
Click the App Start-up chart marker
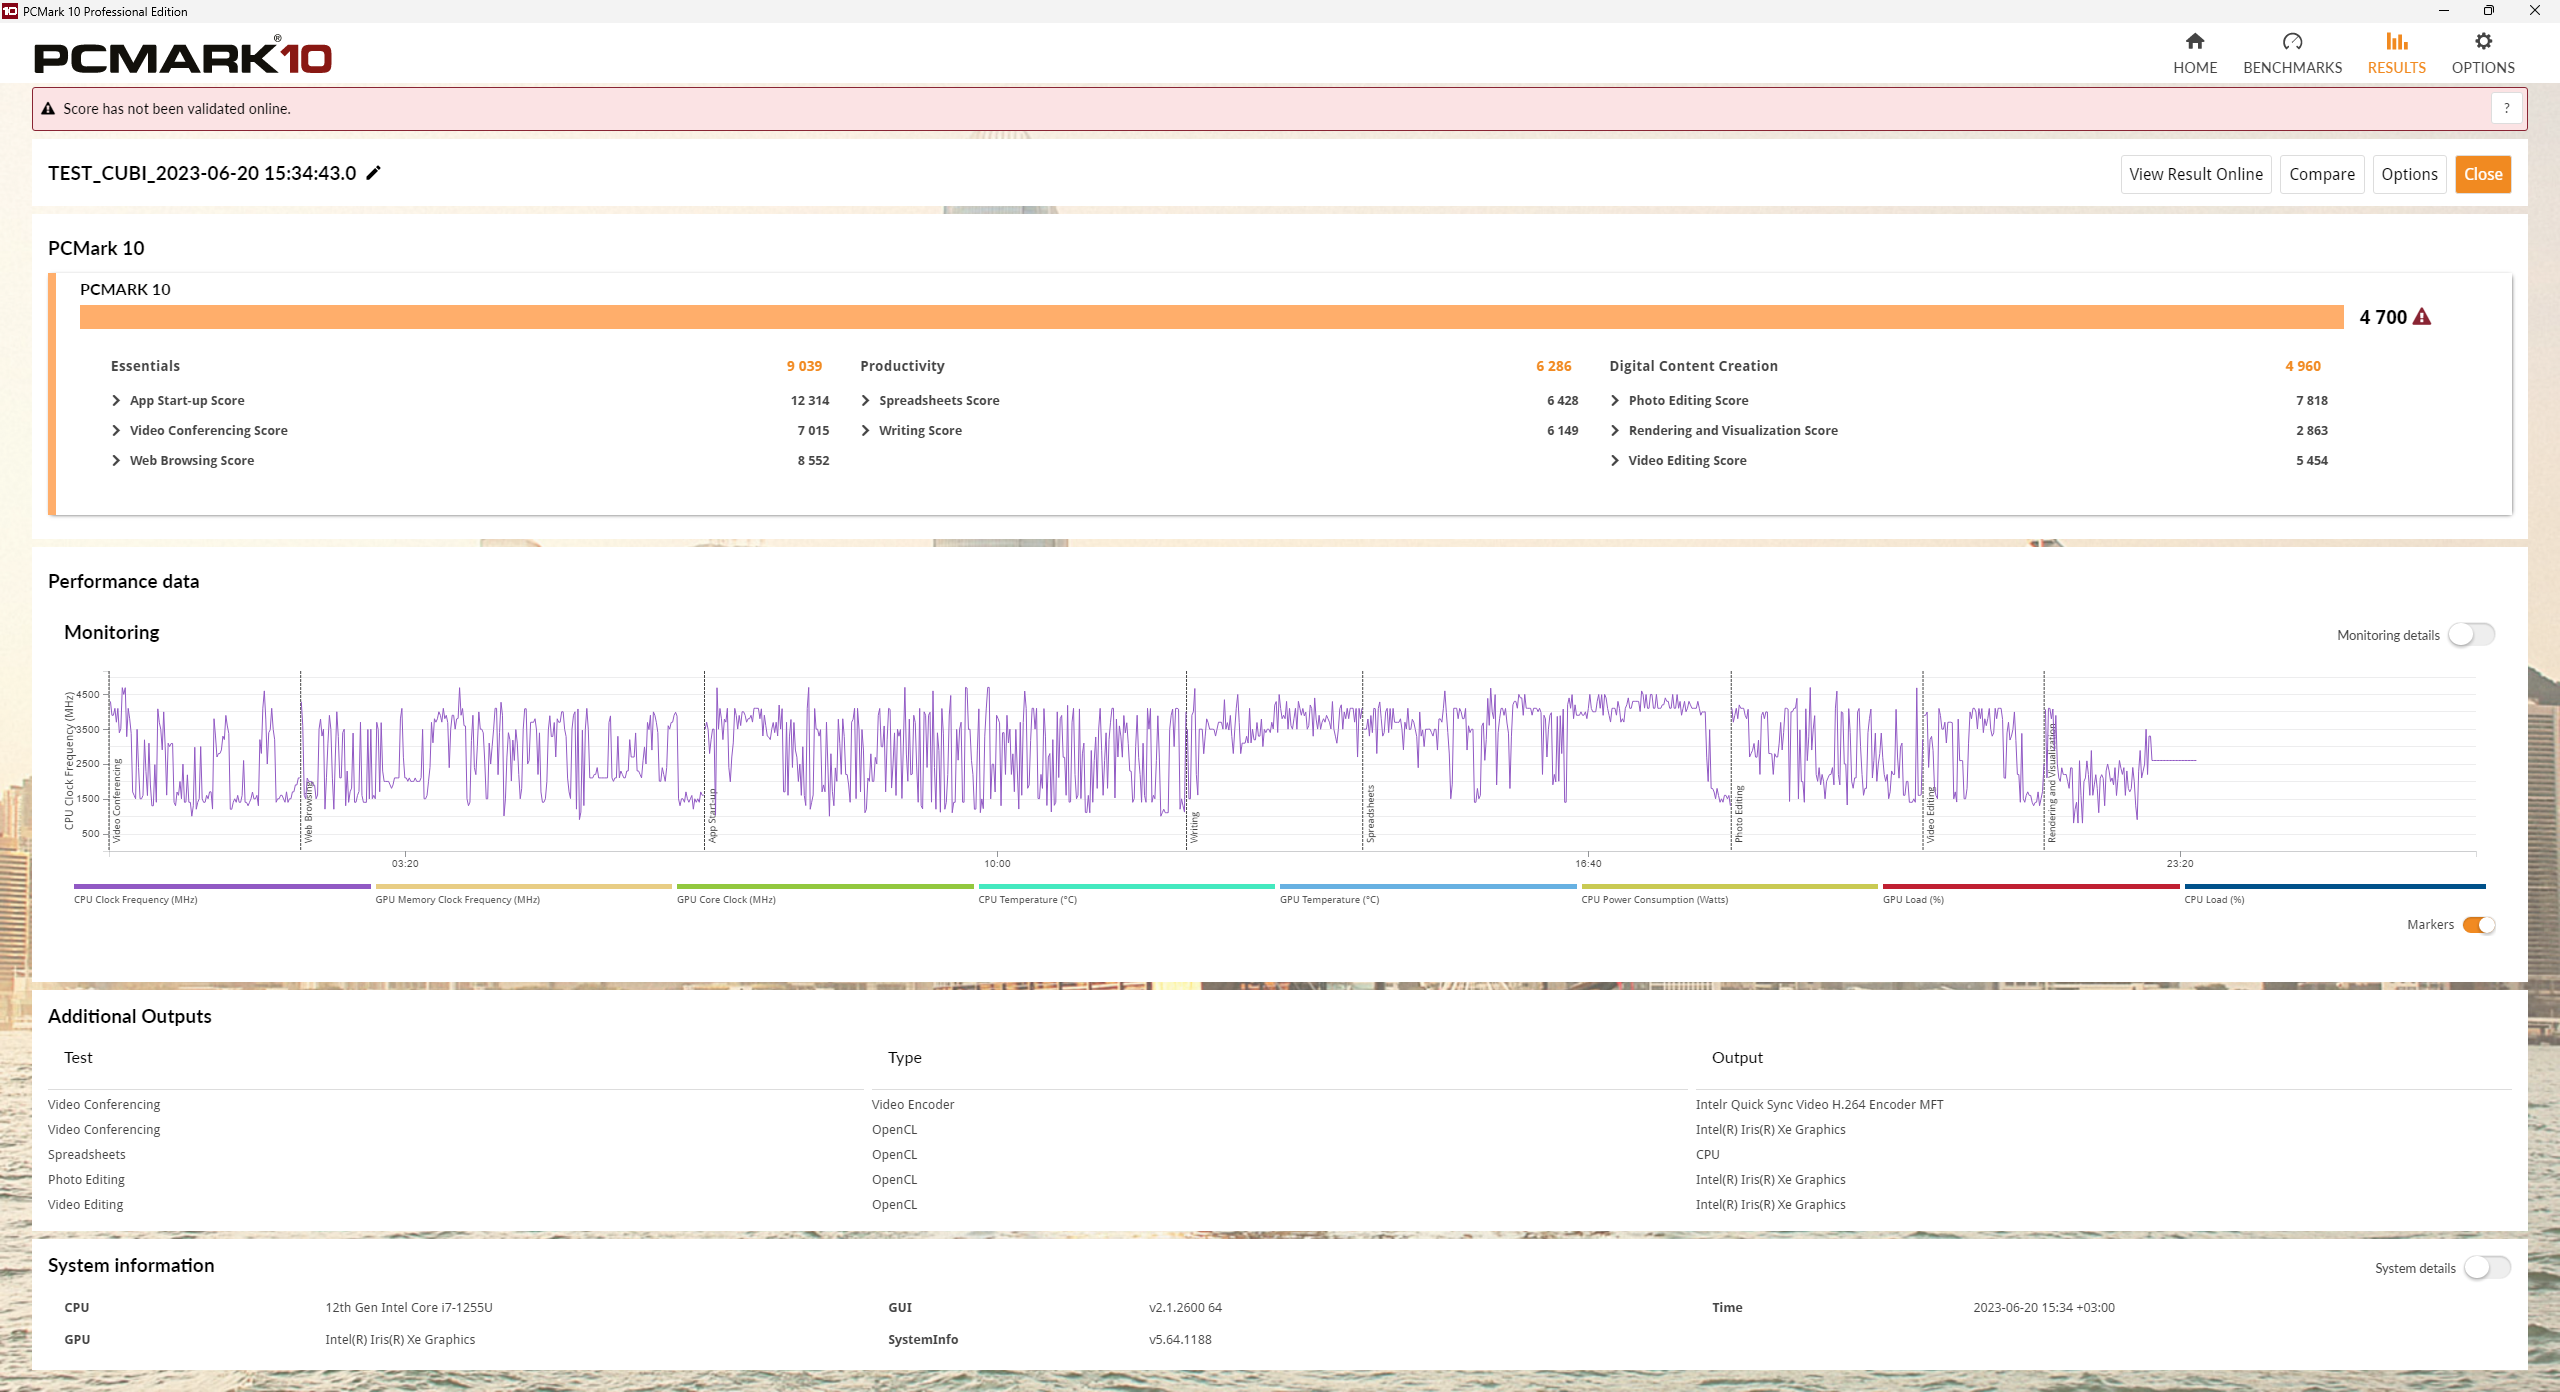click(x=712, y=816)
